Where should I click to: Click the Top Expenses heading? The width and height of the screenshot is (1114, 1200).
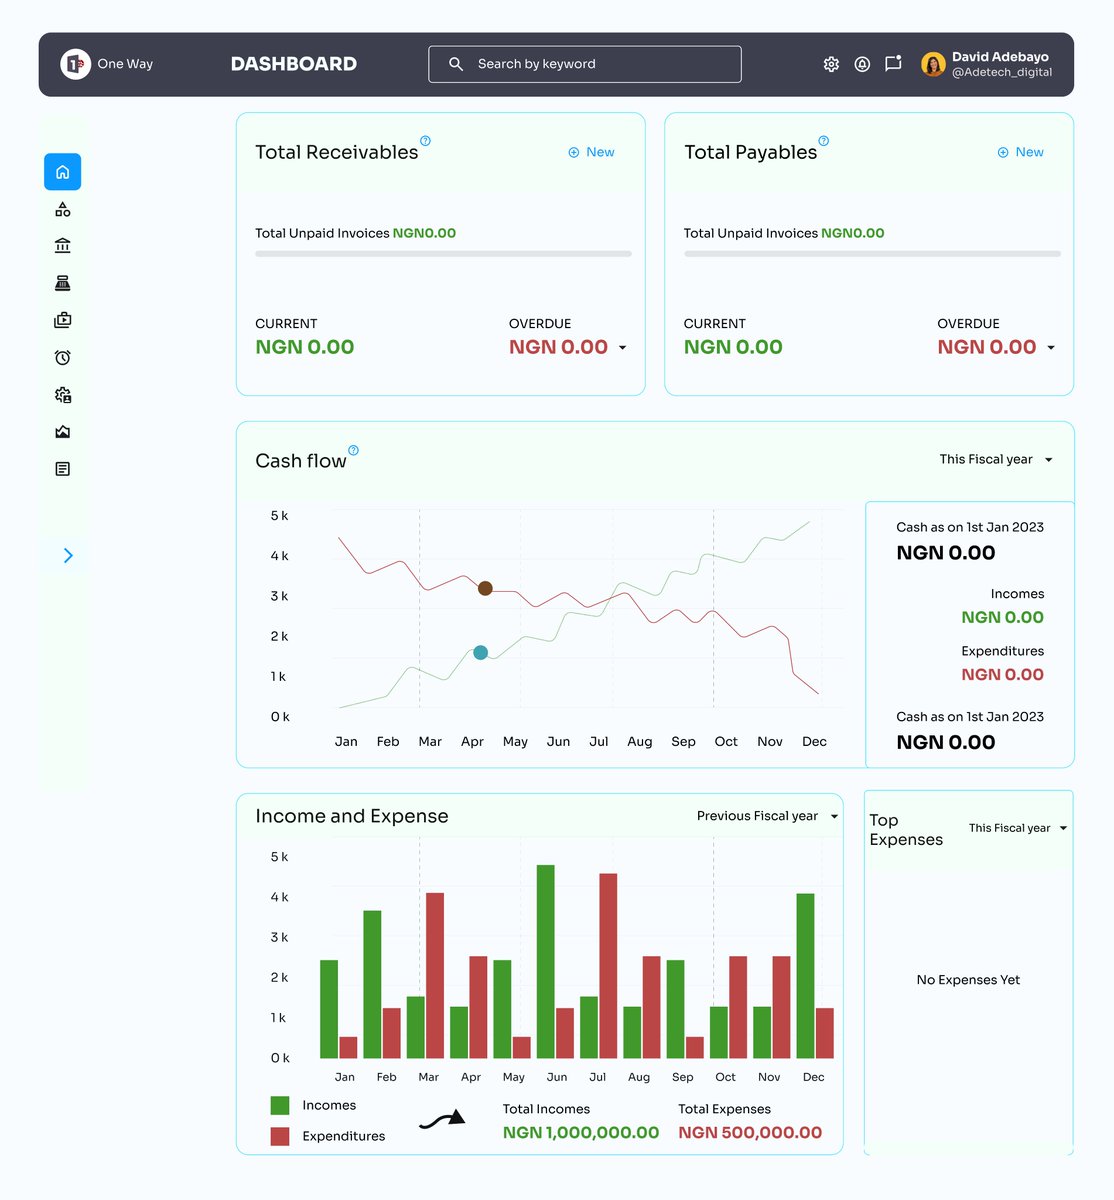(x=906, y=830)
